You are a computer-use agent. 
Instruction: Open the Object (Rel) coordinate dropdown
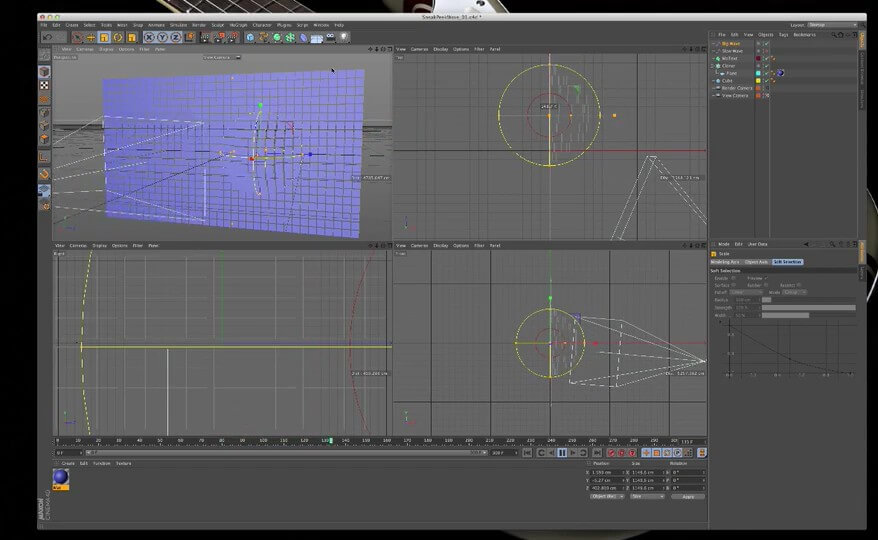607,496
